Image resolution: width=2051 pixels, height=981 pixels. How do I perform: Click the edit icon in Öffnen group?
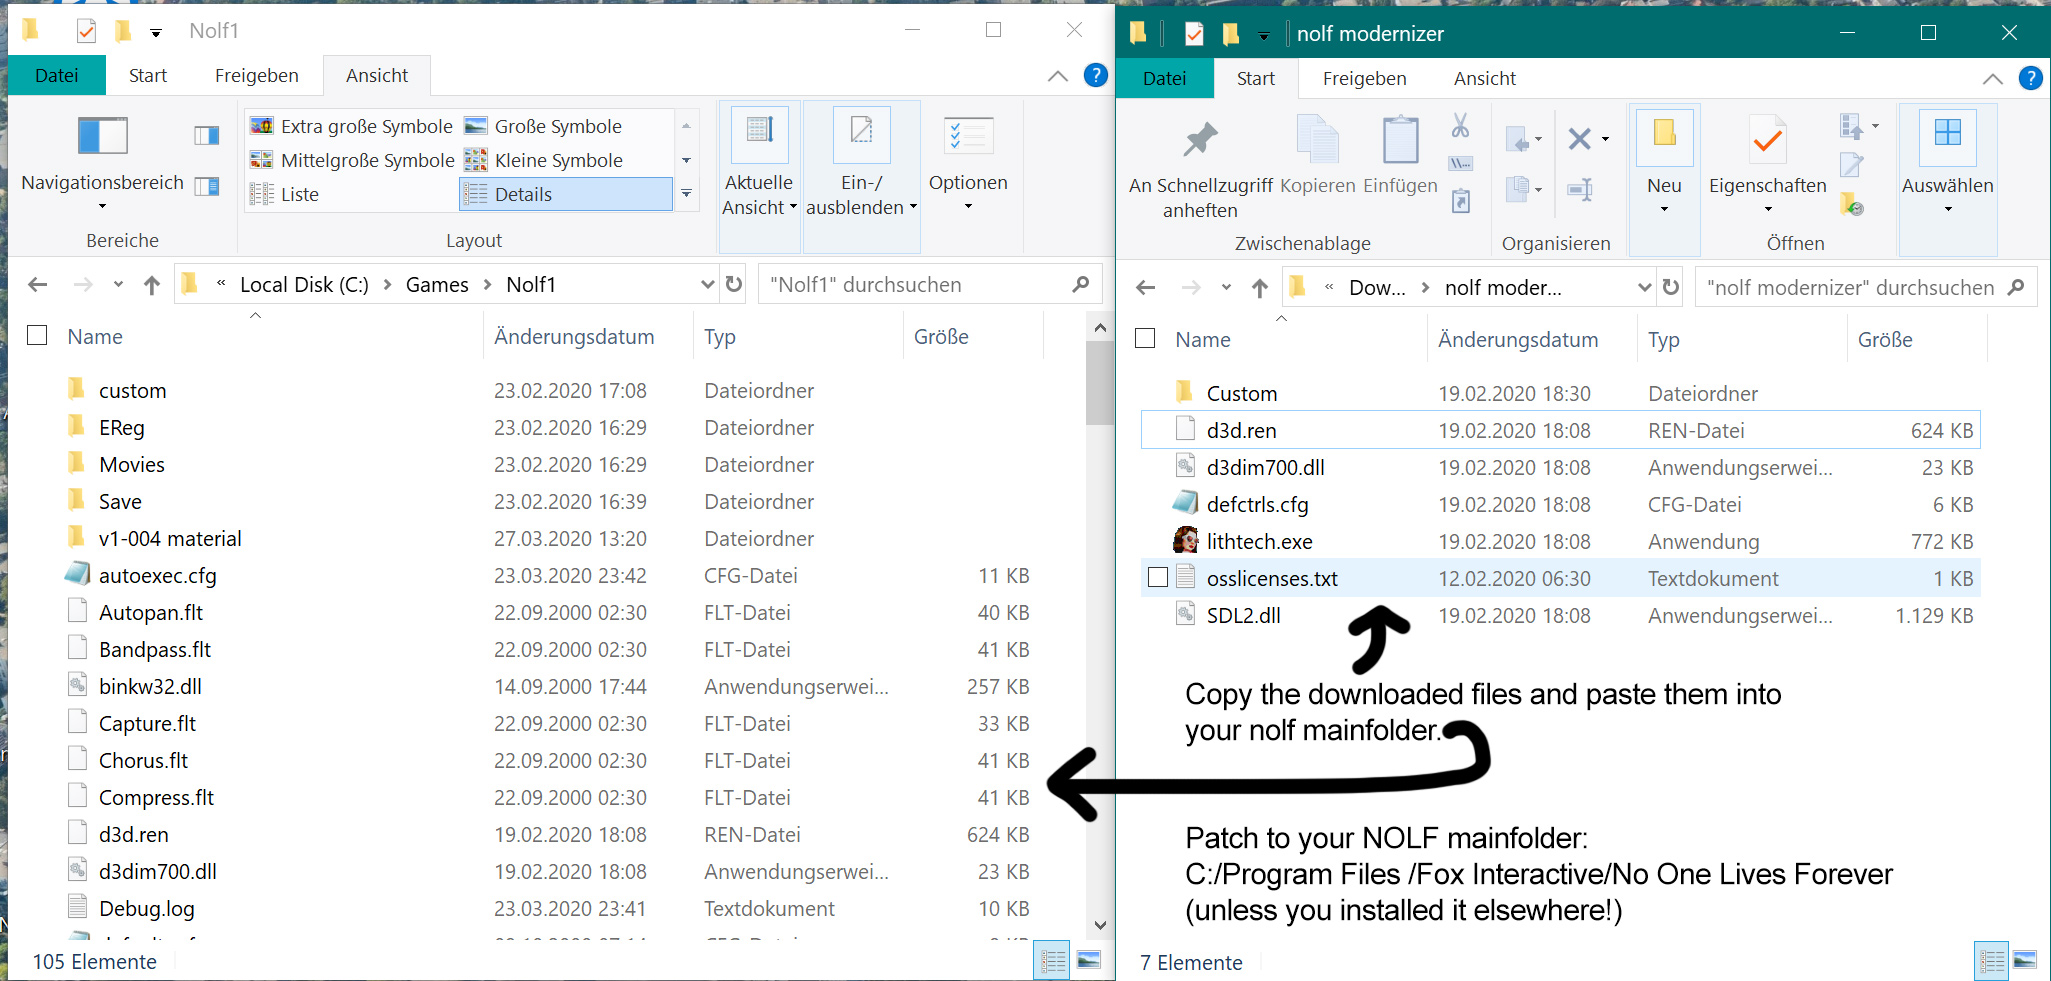(x=1851, y=165)
